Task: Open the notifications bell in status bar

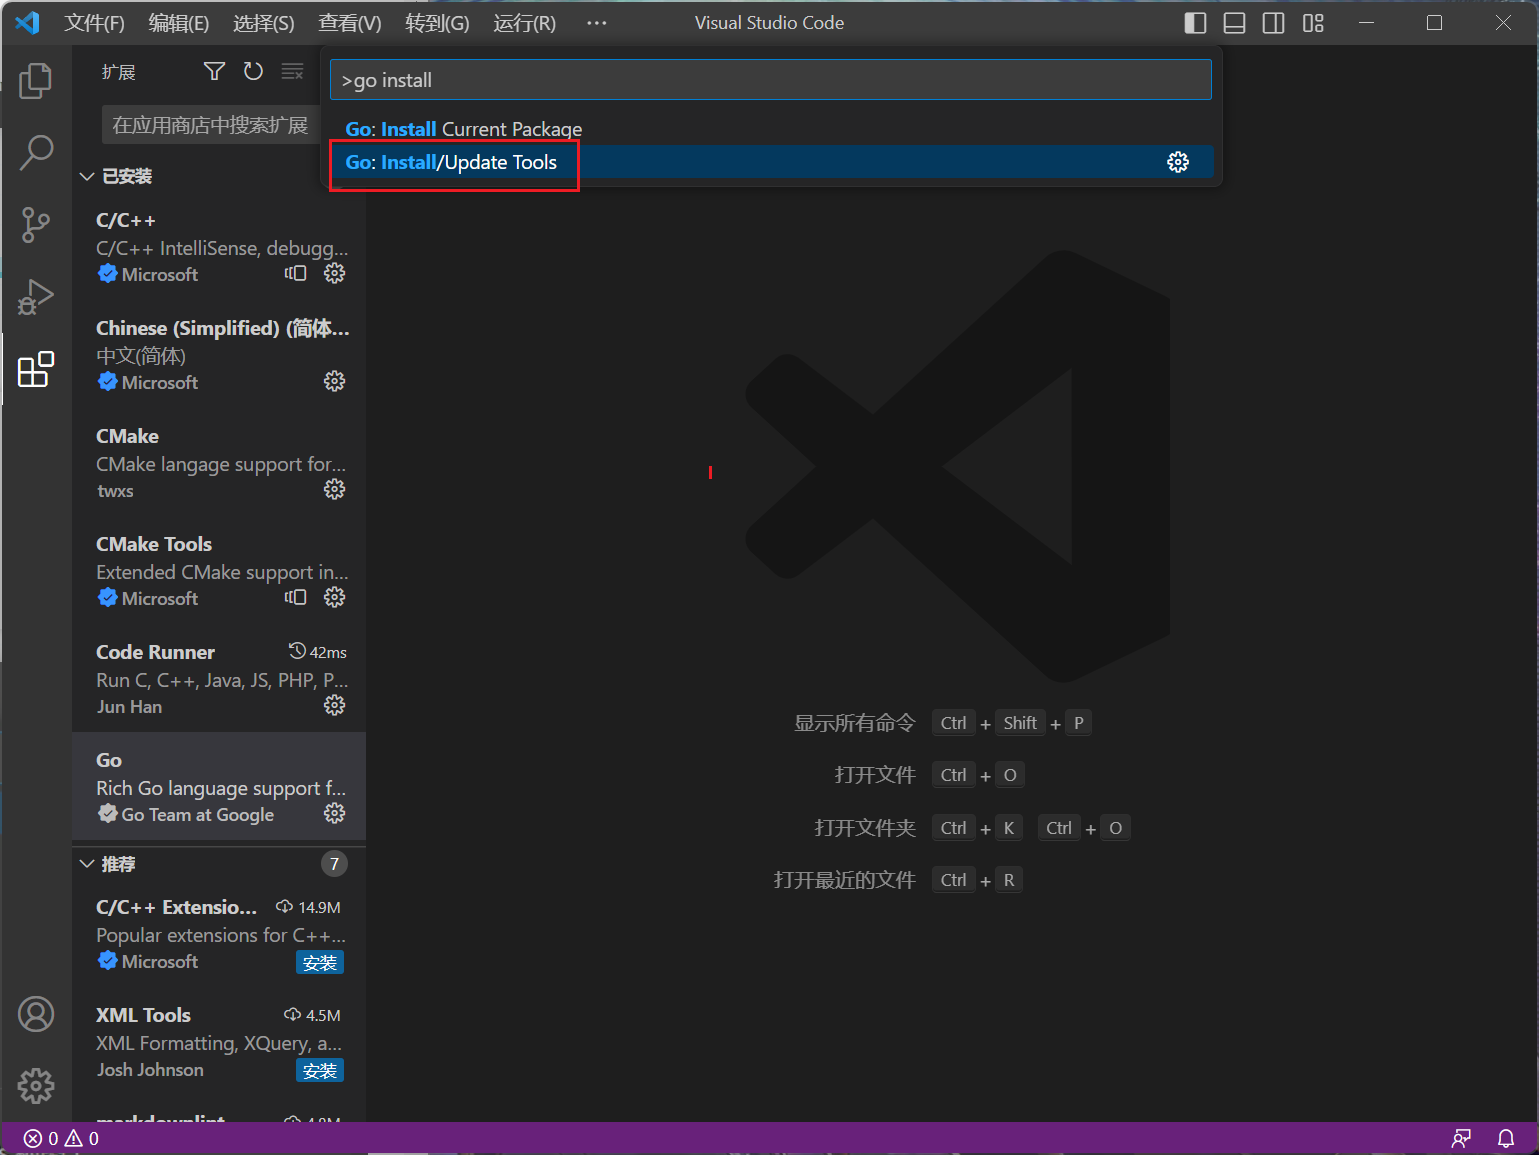Action: (1506, 1138)
